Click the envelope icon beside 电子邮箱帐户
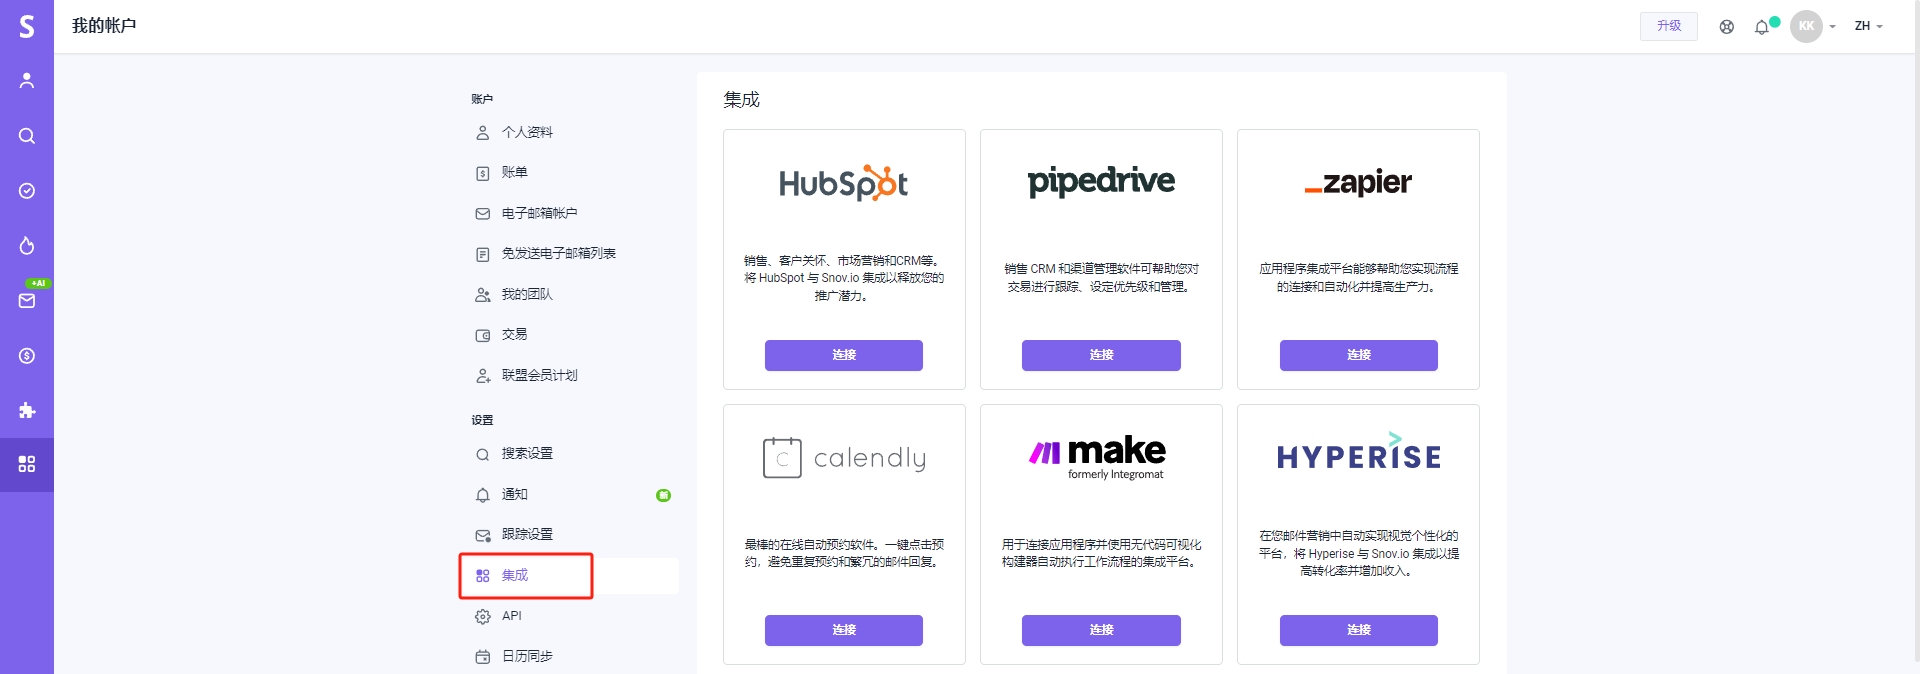This screenshot has height=674, width=1920. [x=482, y=213]
